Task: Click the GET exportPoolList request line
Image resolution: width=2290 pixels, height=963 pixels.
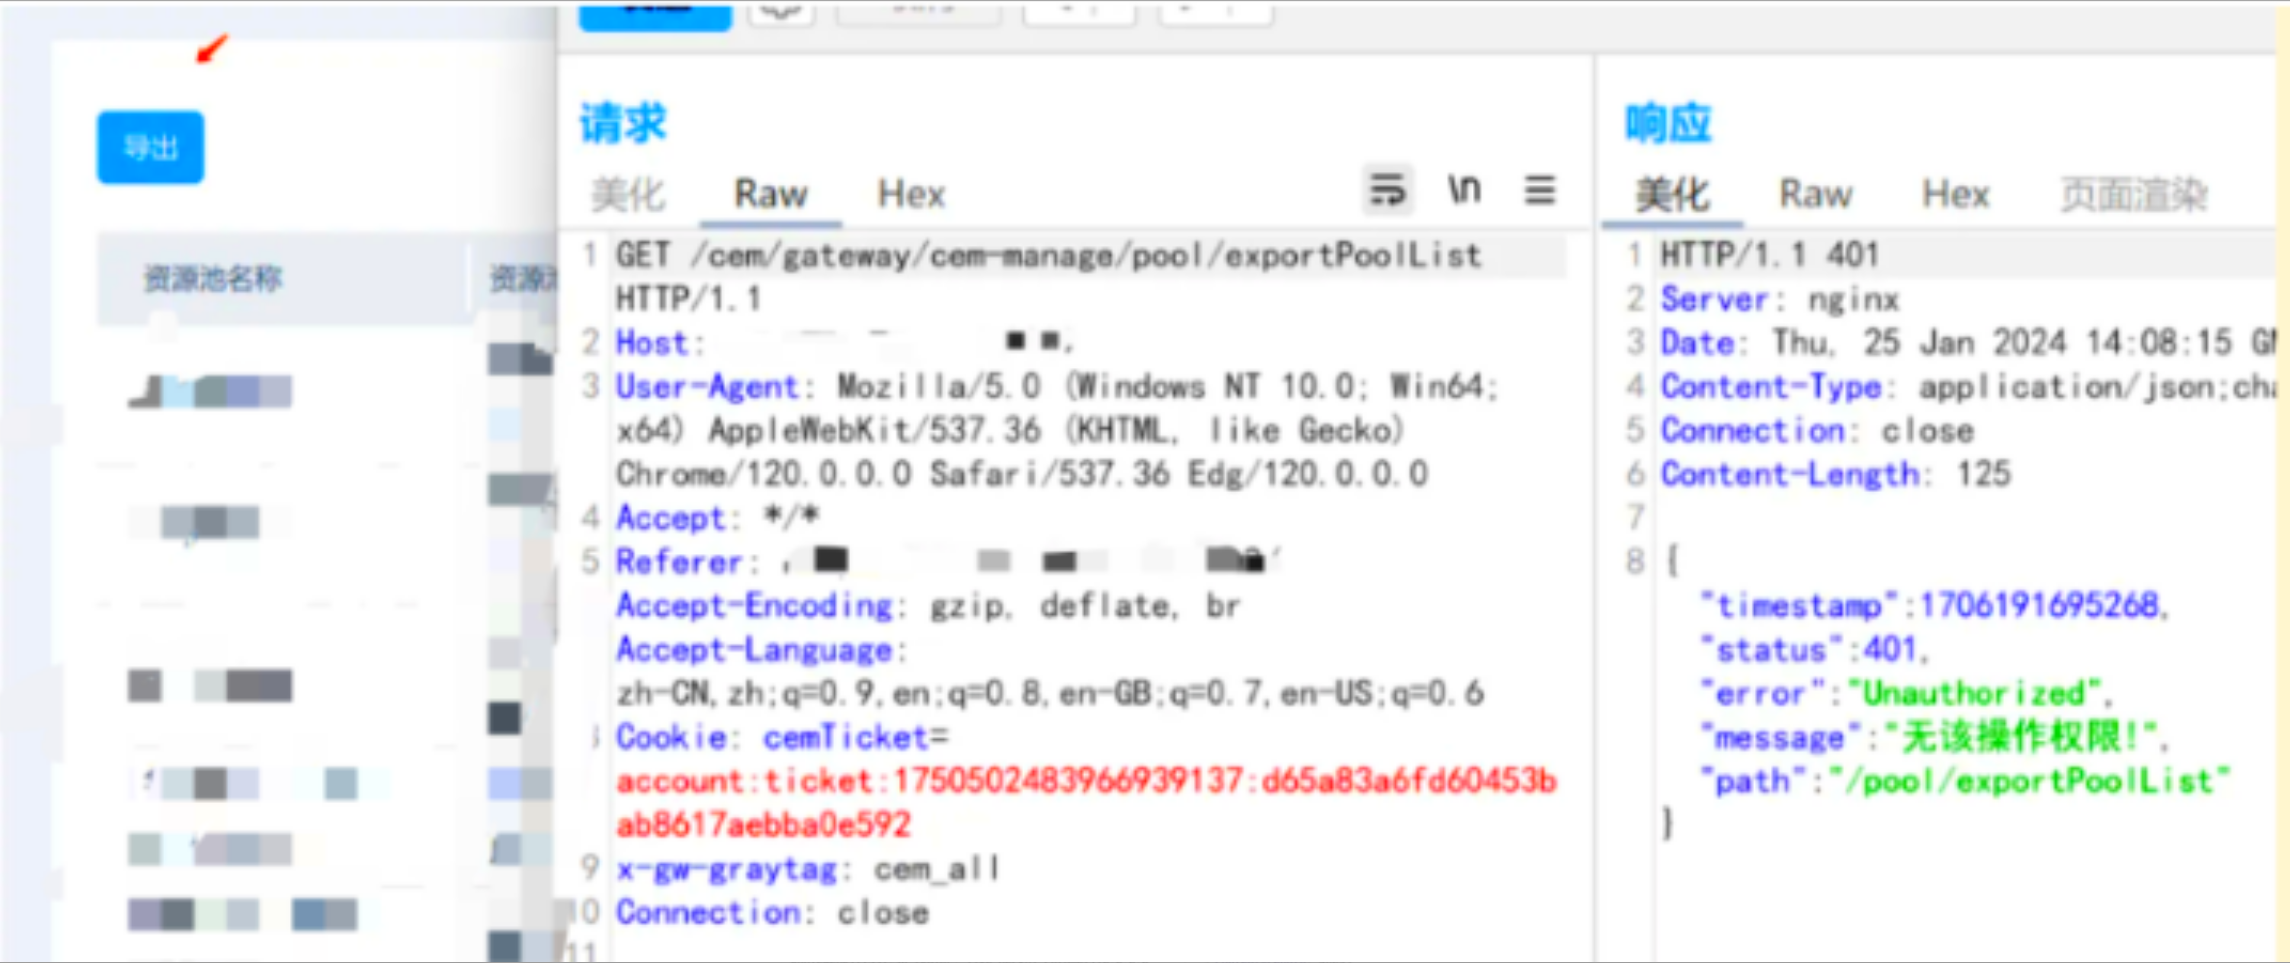Action: 1047,256
